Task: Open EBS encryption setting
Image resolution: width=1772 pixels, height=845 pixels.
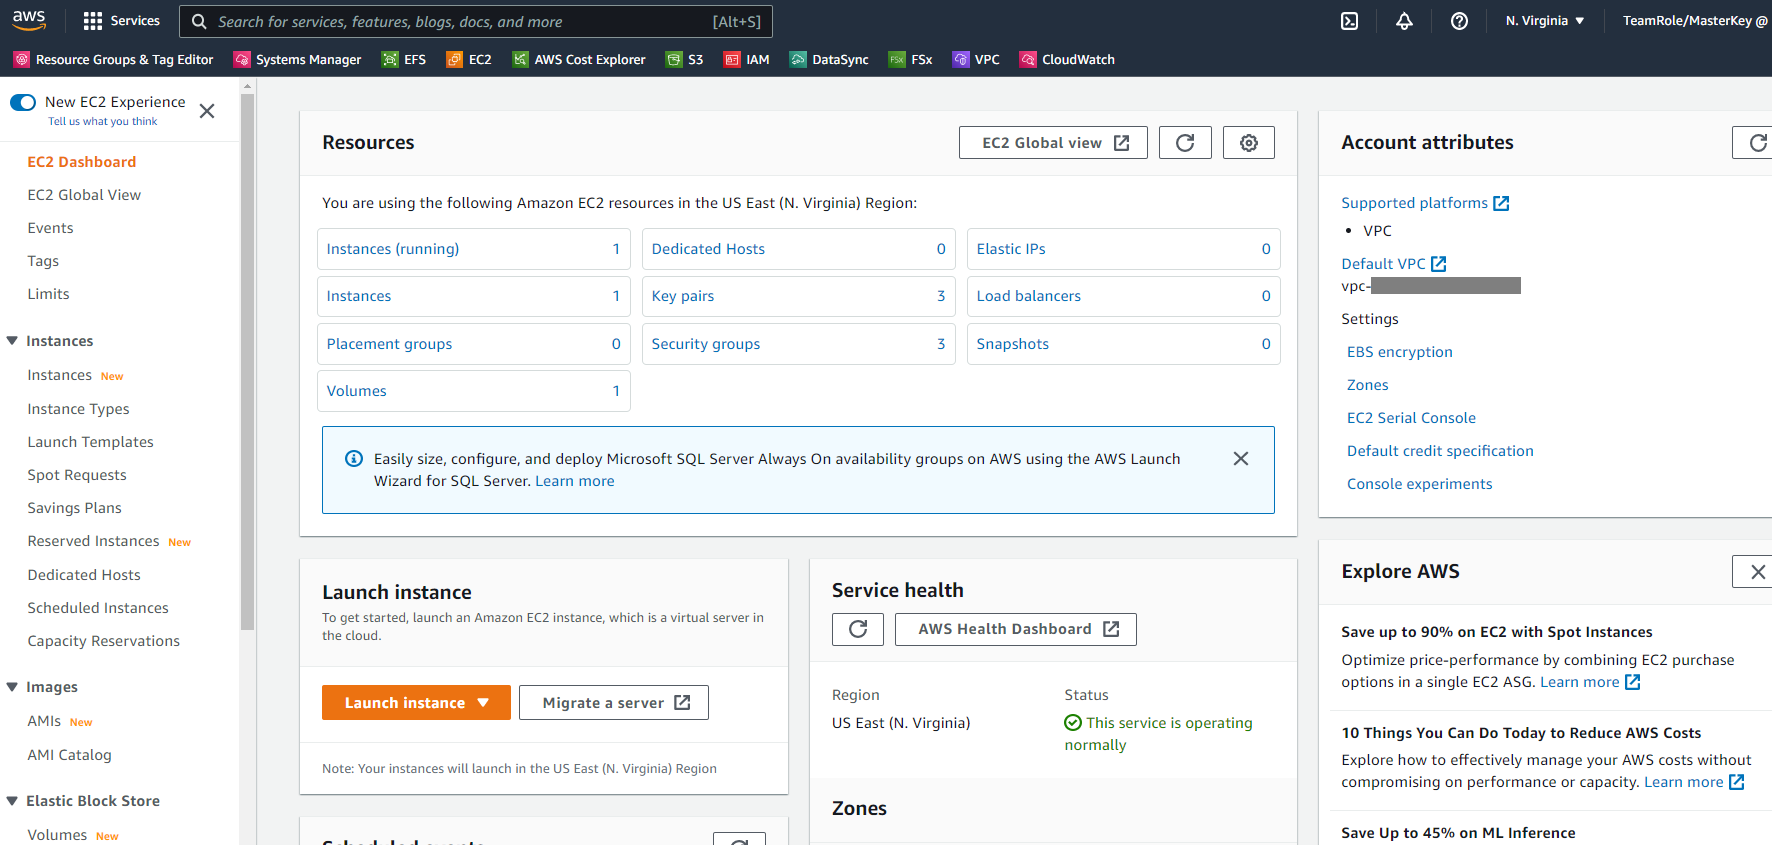Action: click(x=1400, y=352)
